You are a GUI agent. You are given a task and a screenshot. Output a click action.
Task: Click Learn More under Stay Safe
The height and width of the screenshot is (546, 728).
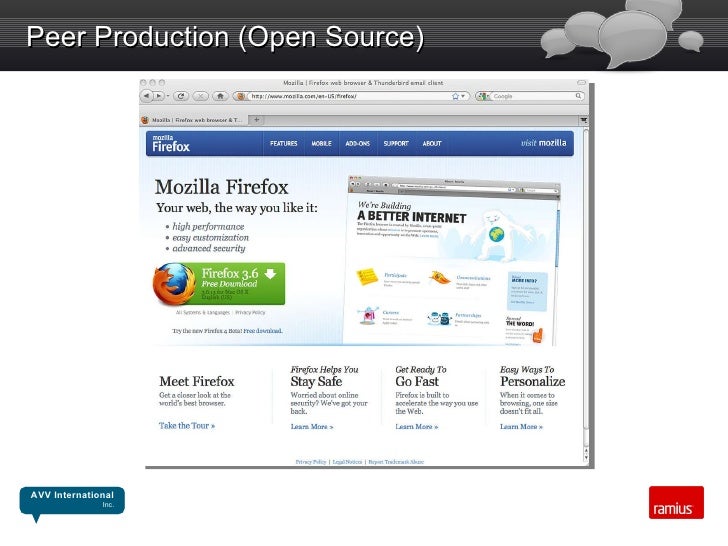click(x=312, y=427)
